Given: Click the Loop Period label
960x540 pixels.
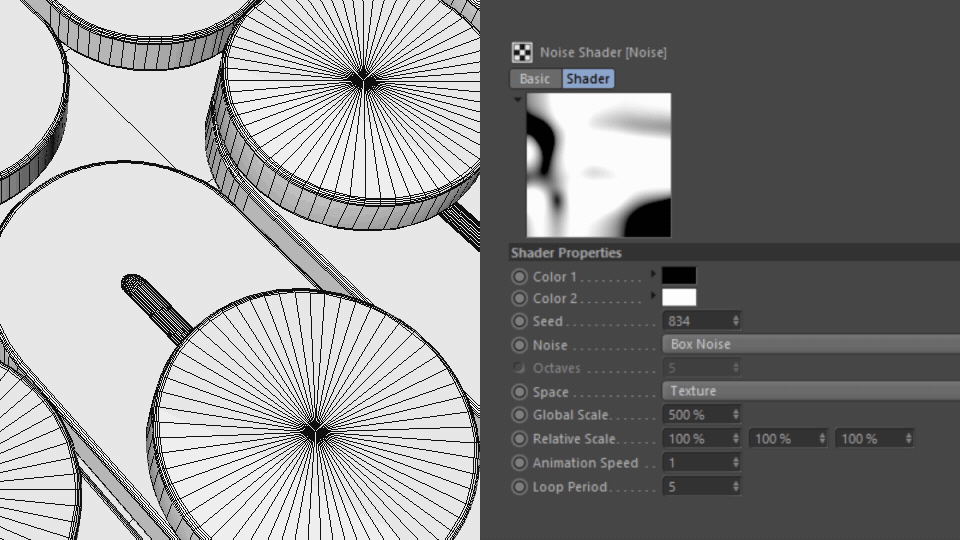Looking at the screenshot, I should tap(570, 487).
